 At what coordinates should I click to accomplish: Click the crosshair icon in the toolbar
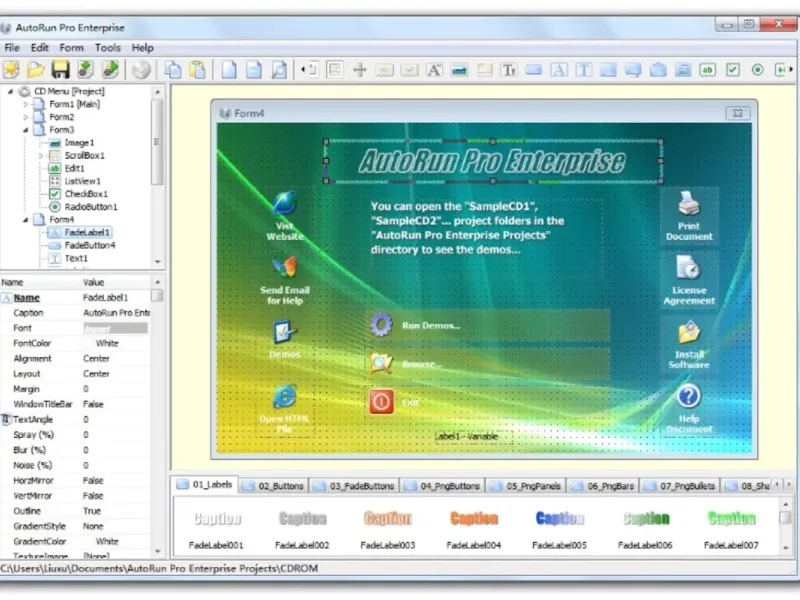[360, 69]
